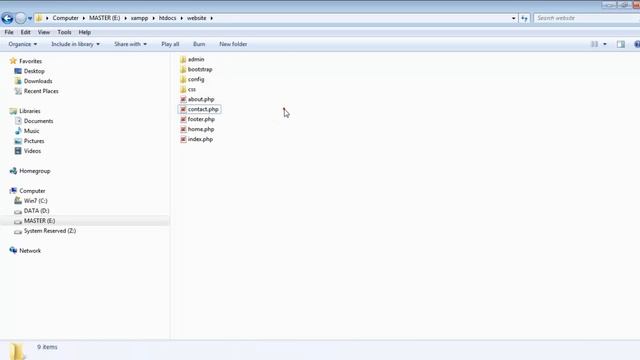Select the config folder icon
Screen dimensions: 640x360
click(183, 80)
